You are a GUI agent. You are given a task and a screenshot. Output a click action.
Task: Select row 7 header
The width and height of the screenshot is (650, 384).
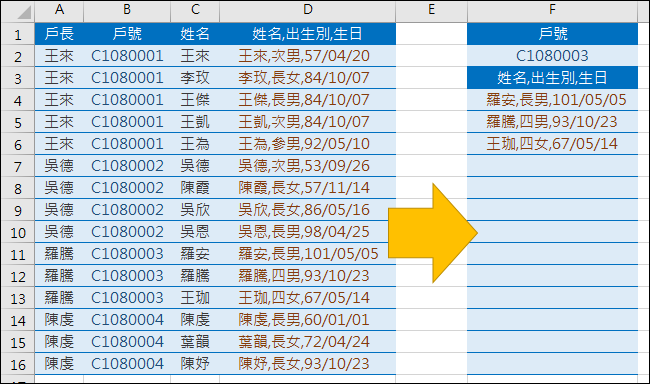click(18, 166)
